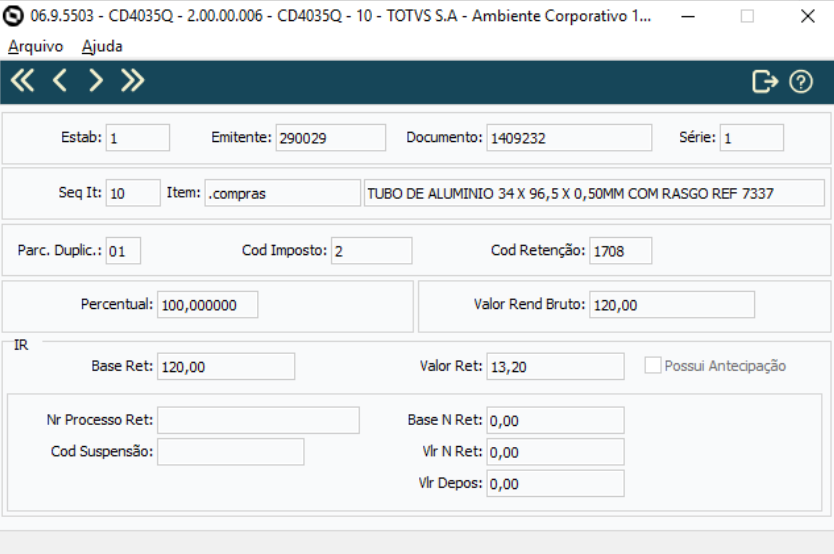Click the item description text field

594,193
